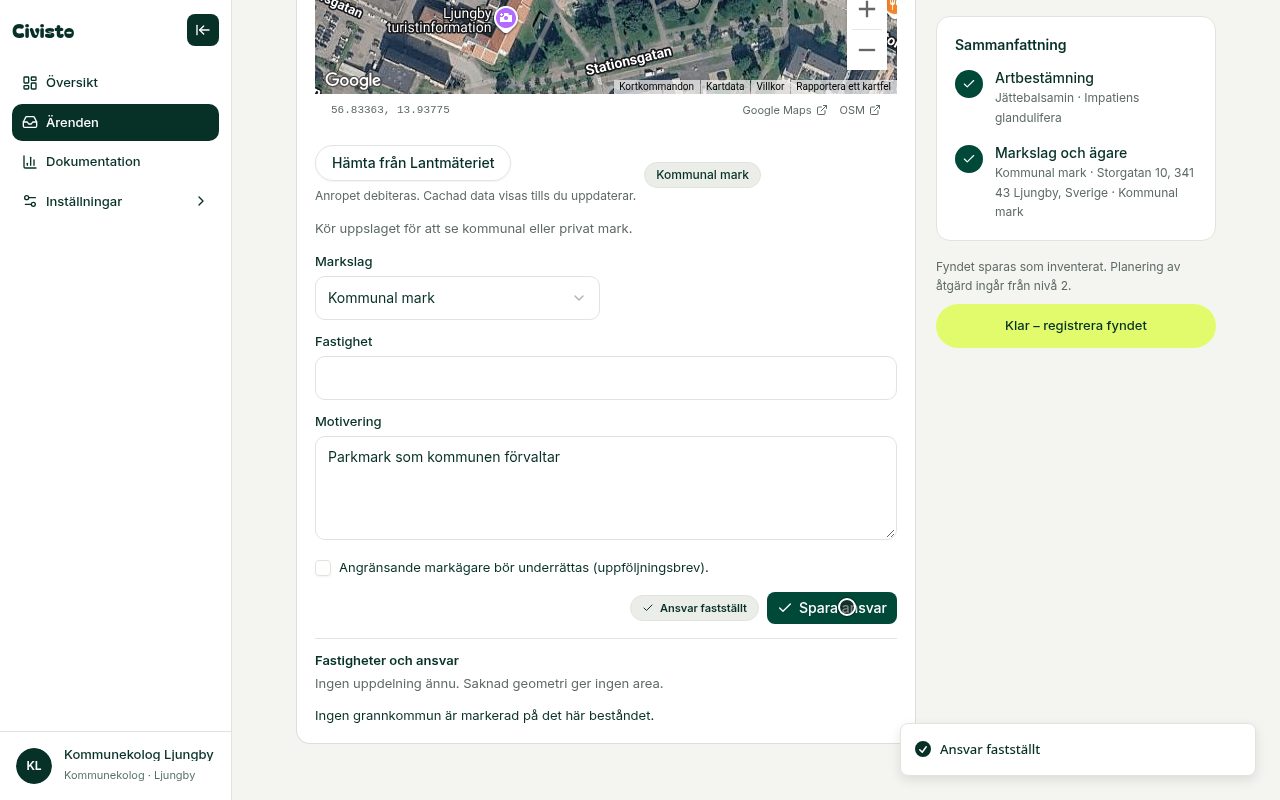This screenshot has width=1280, height=800.
Task: Open map Villkor link
Action: pyautogui.click(x=770, y=87)
